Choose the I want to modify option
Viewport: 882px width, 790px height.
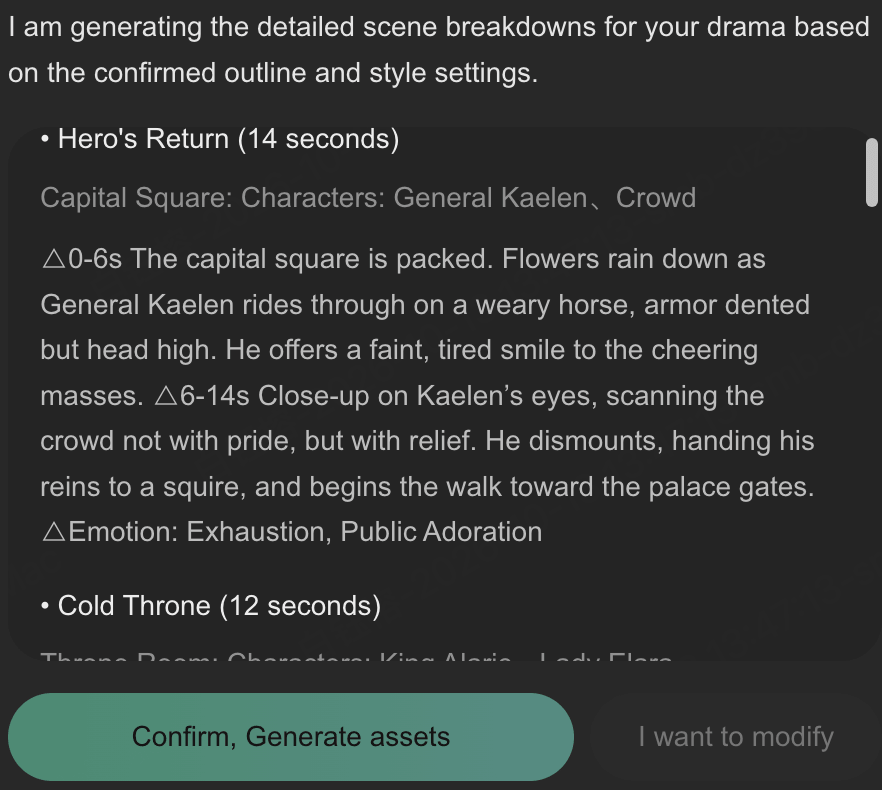click(x=736, y=737)
